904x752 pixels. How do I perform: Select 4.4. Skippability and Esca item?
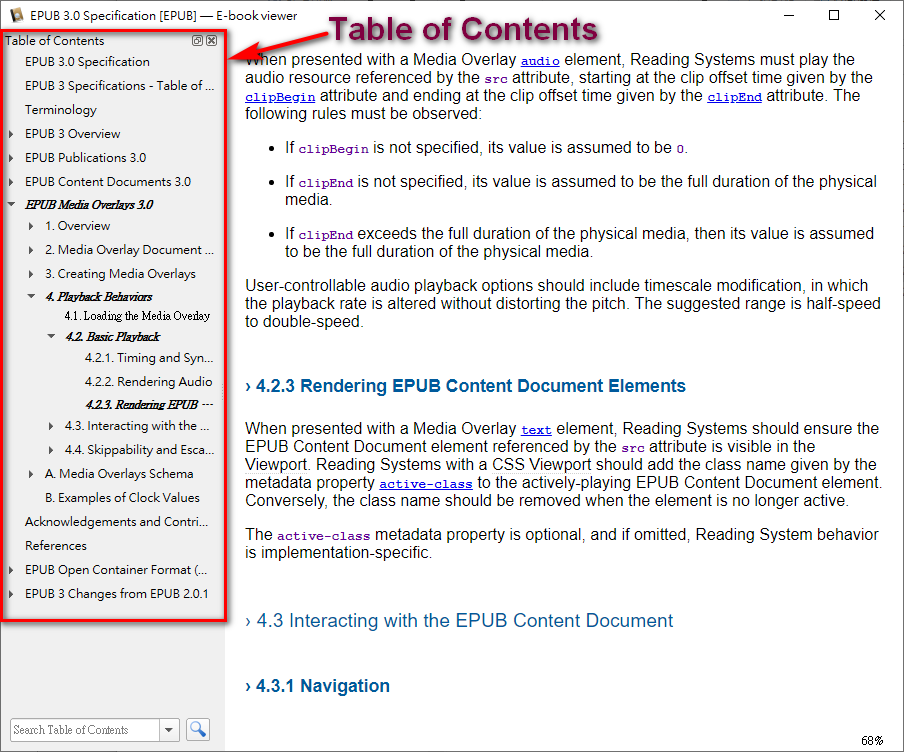pos(139,450)
